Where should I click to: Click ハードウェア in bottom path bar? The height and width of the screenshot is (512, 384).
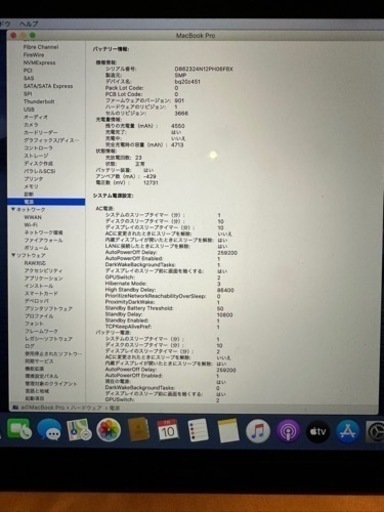pos(86,408)
